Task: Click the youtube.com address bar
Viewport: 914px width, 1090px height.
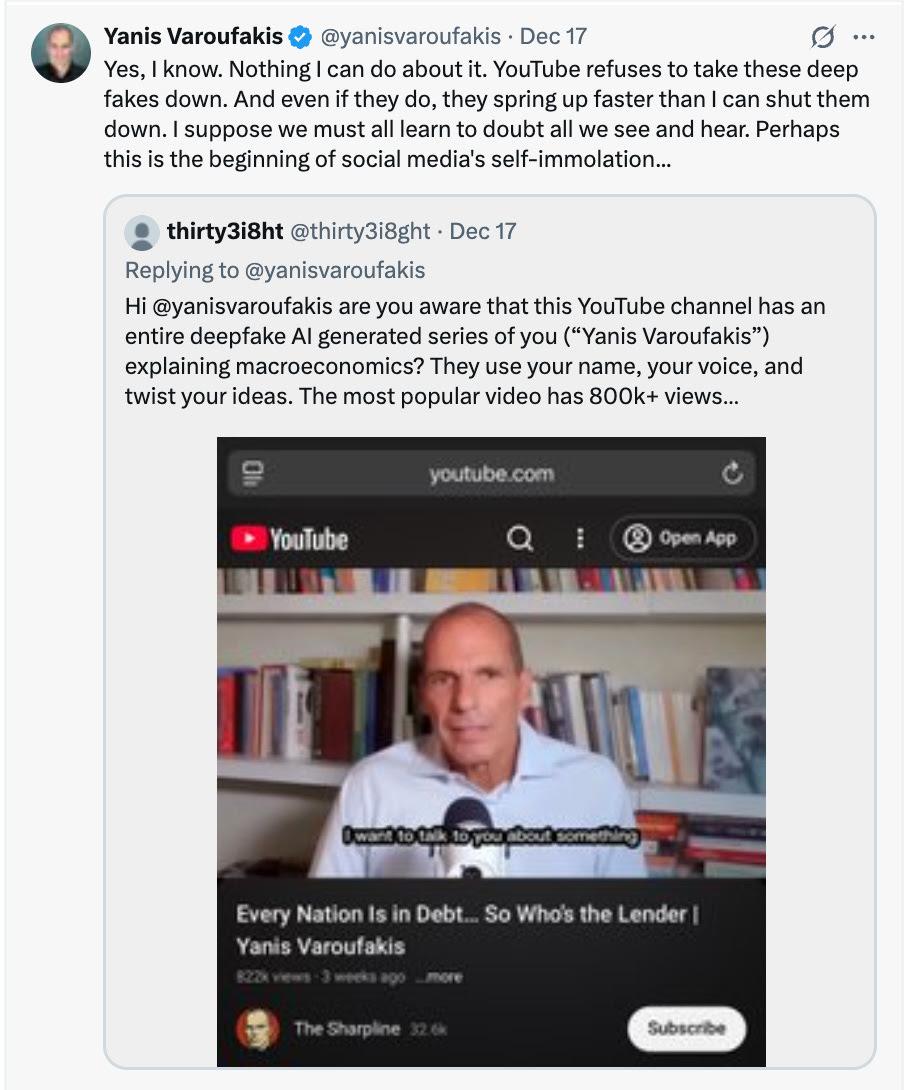Action: (491, 473)
